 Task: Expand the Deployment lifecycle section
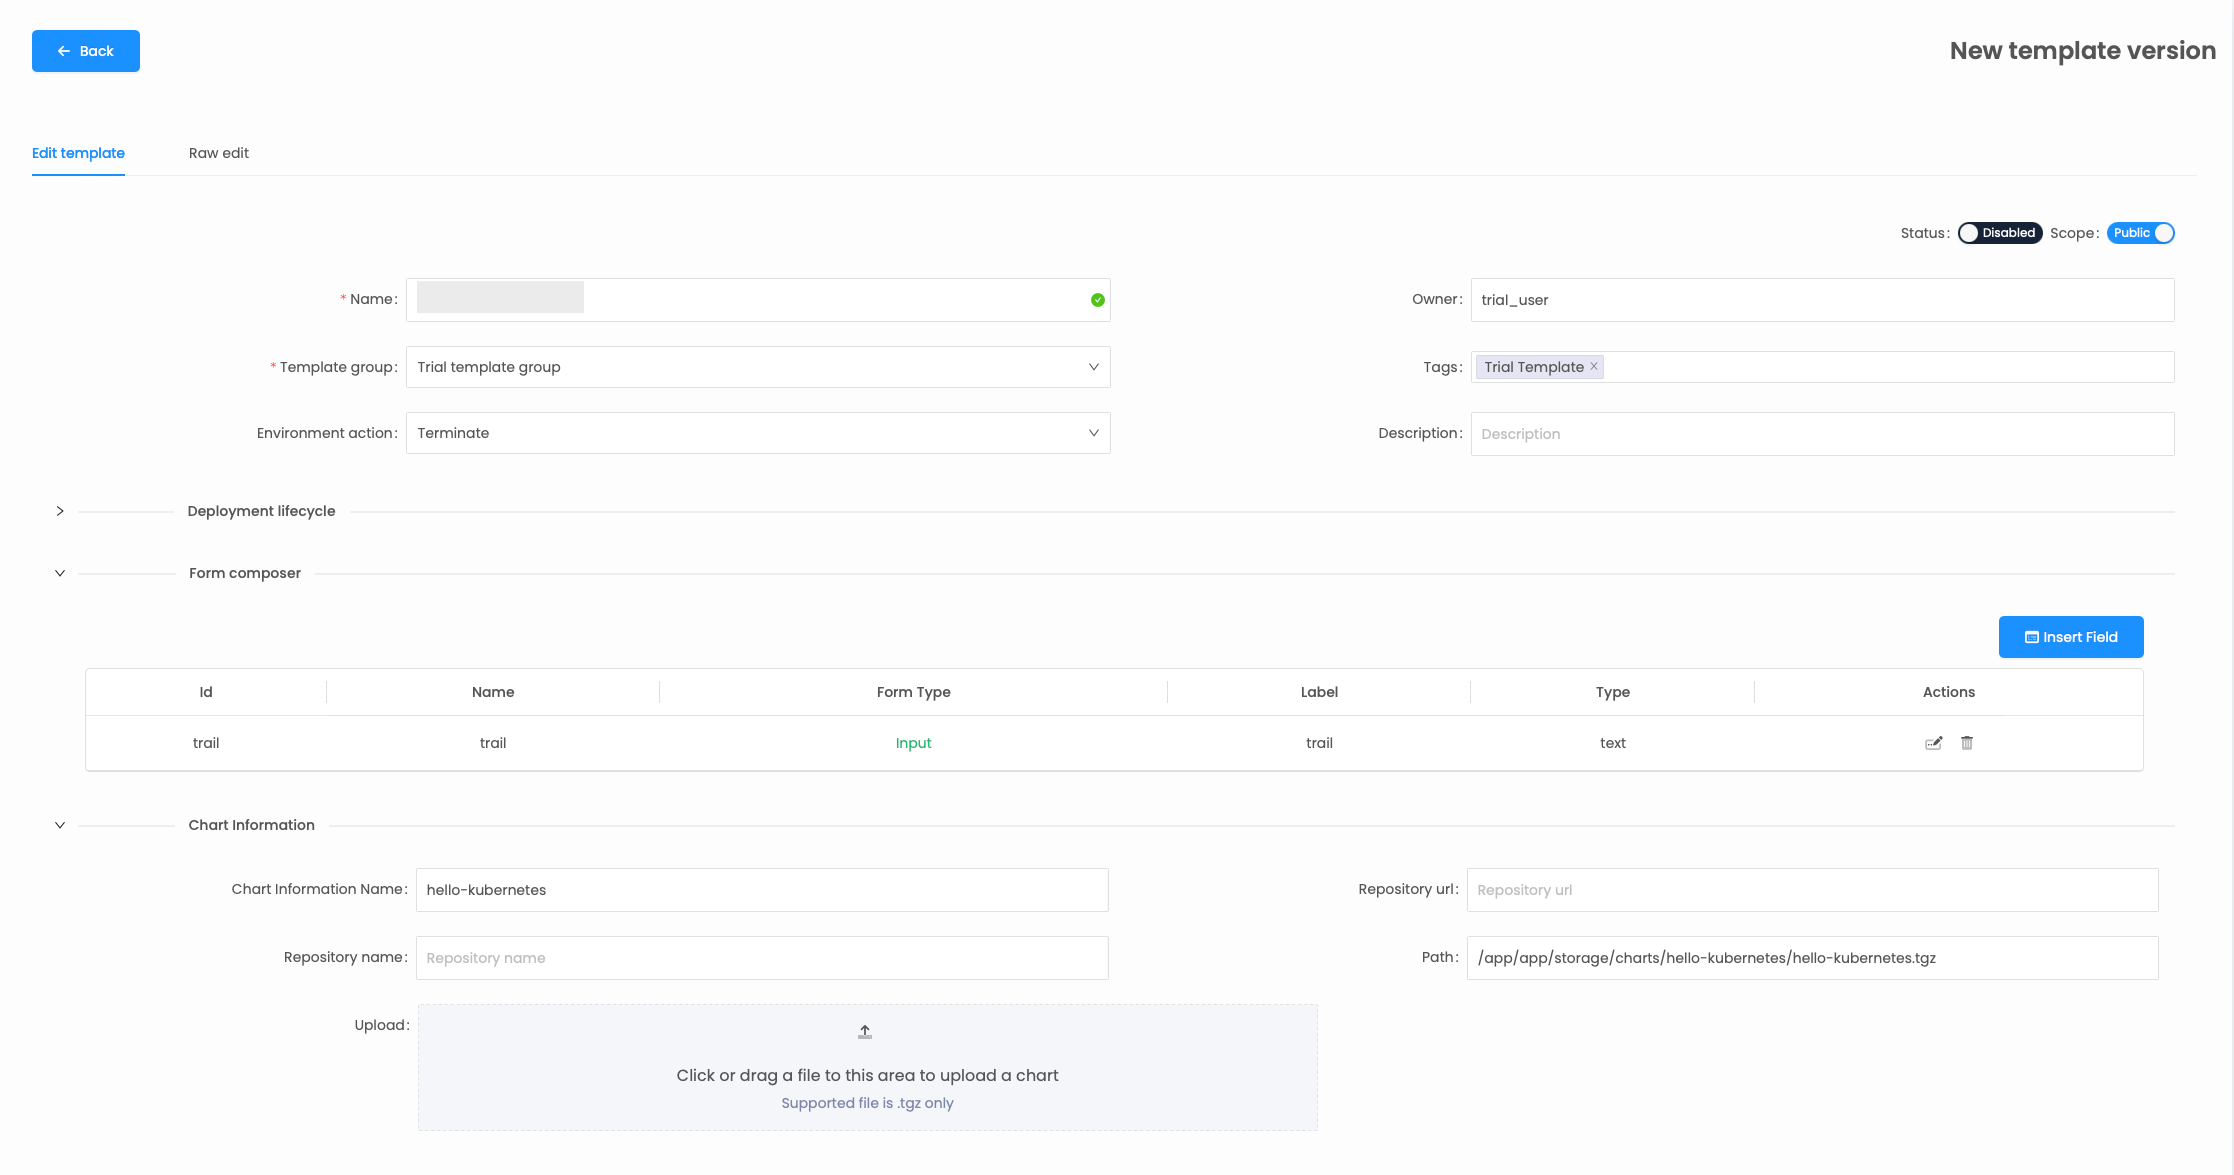pyautogui.click(x=59, y=510)
